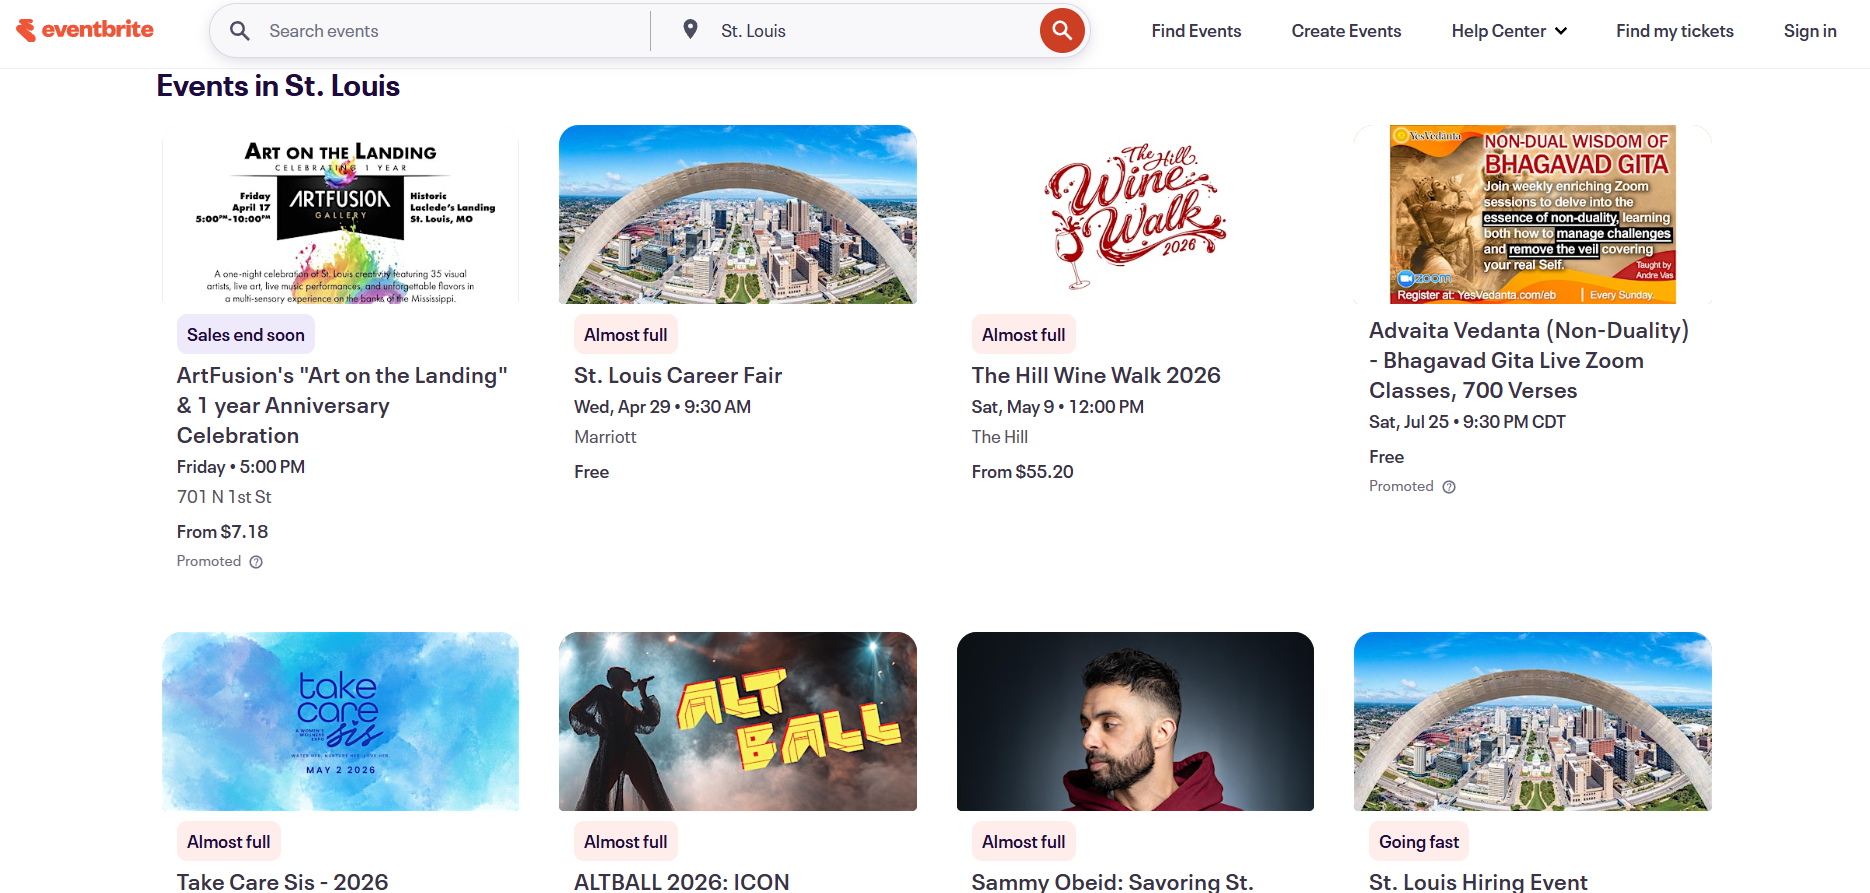1870x893 pixels.
Task: Open Find my tickets
Action: click(1675, 31)
